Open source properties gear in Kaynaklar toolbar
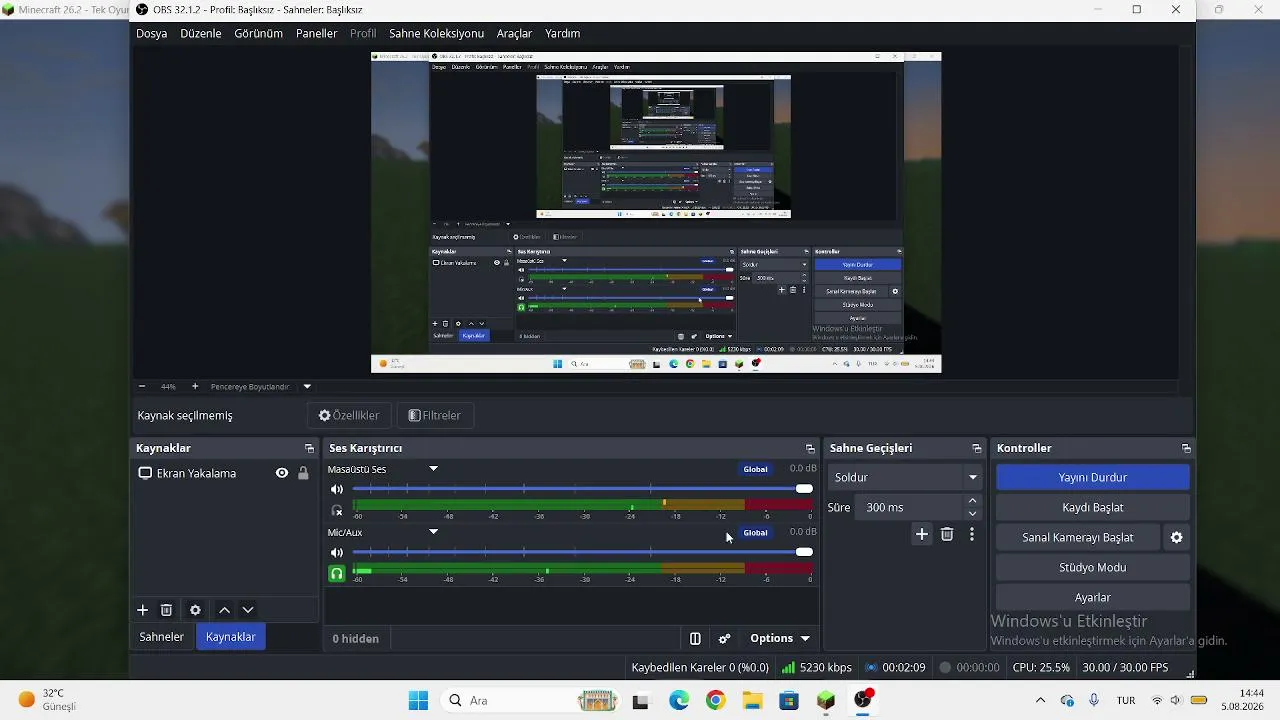Image resolution: width=1280 pixels, height=720 pixels. pyautogui.click(x=195, y=610)
